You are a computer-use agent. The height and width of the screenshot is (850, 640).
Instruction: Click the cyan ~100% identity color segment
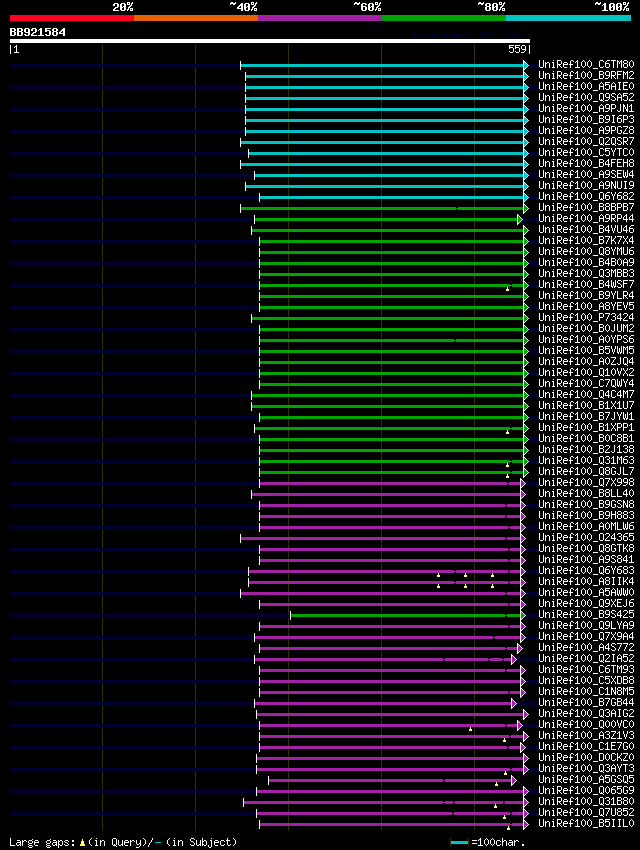coord(568,18)
